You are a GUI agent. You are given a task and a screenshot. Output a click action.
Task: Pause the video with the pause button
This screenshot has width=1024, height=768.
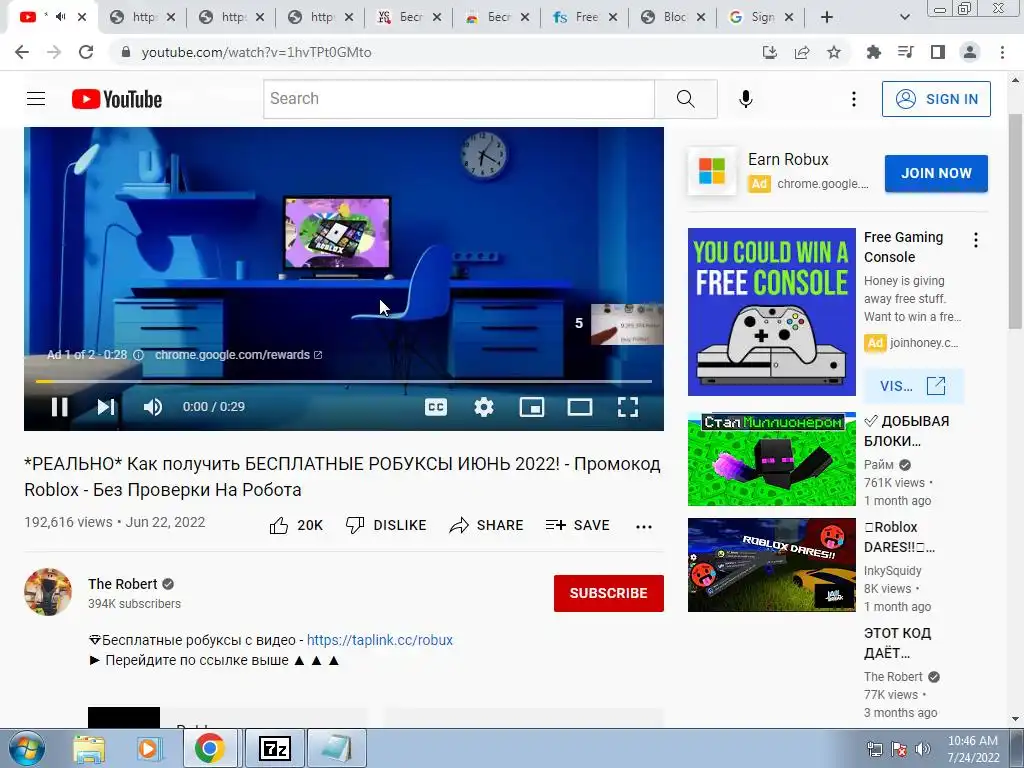coord(59,407)
